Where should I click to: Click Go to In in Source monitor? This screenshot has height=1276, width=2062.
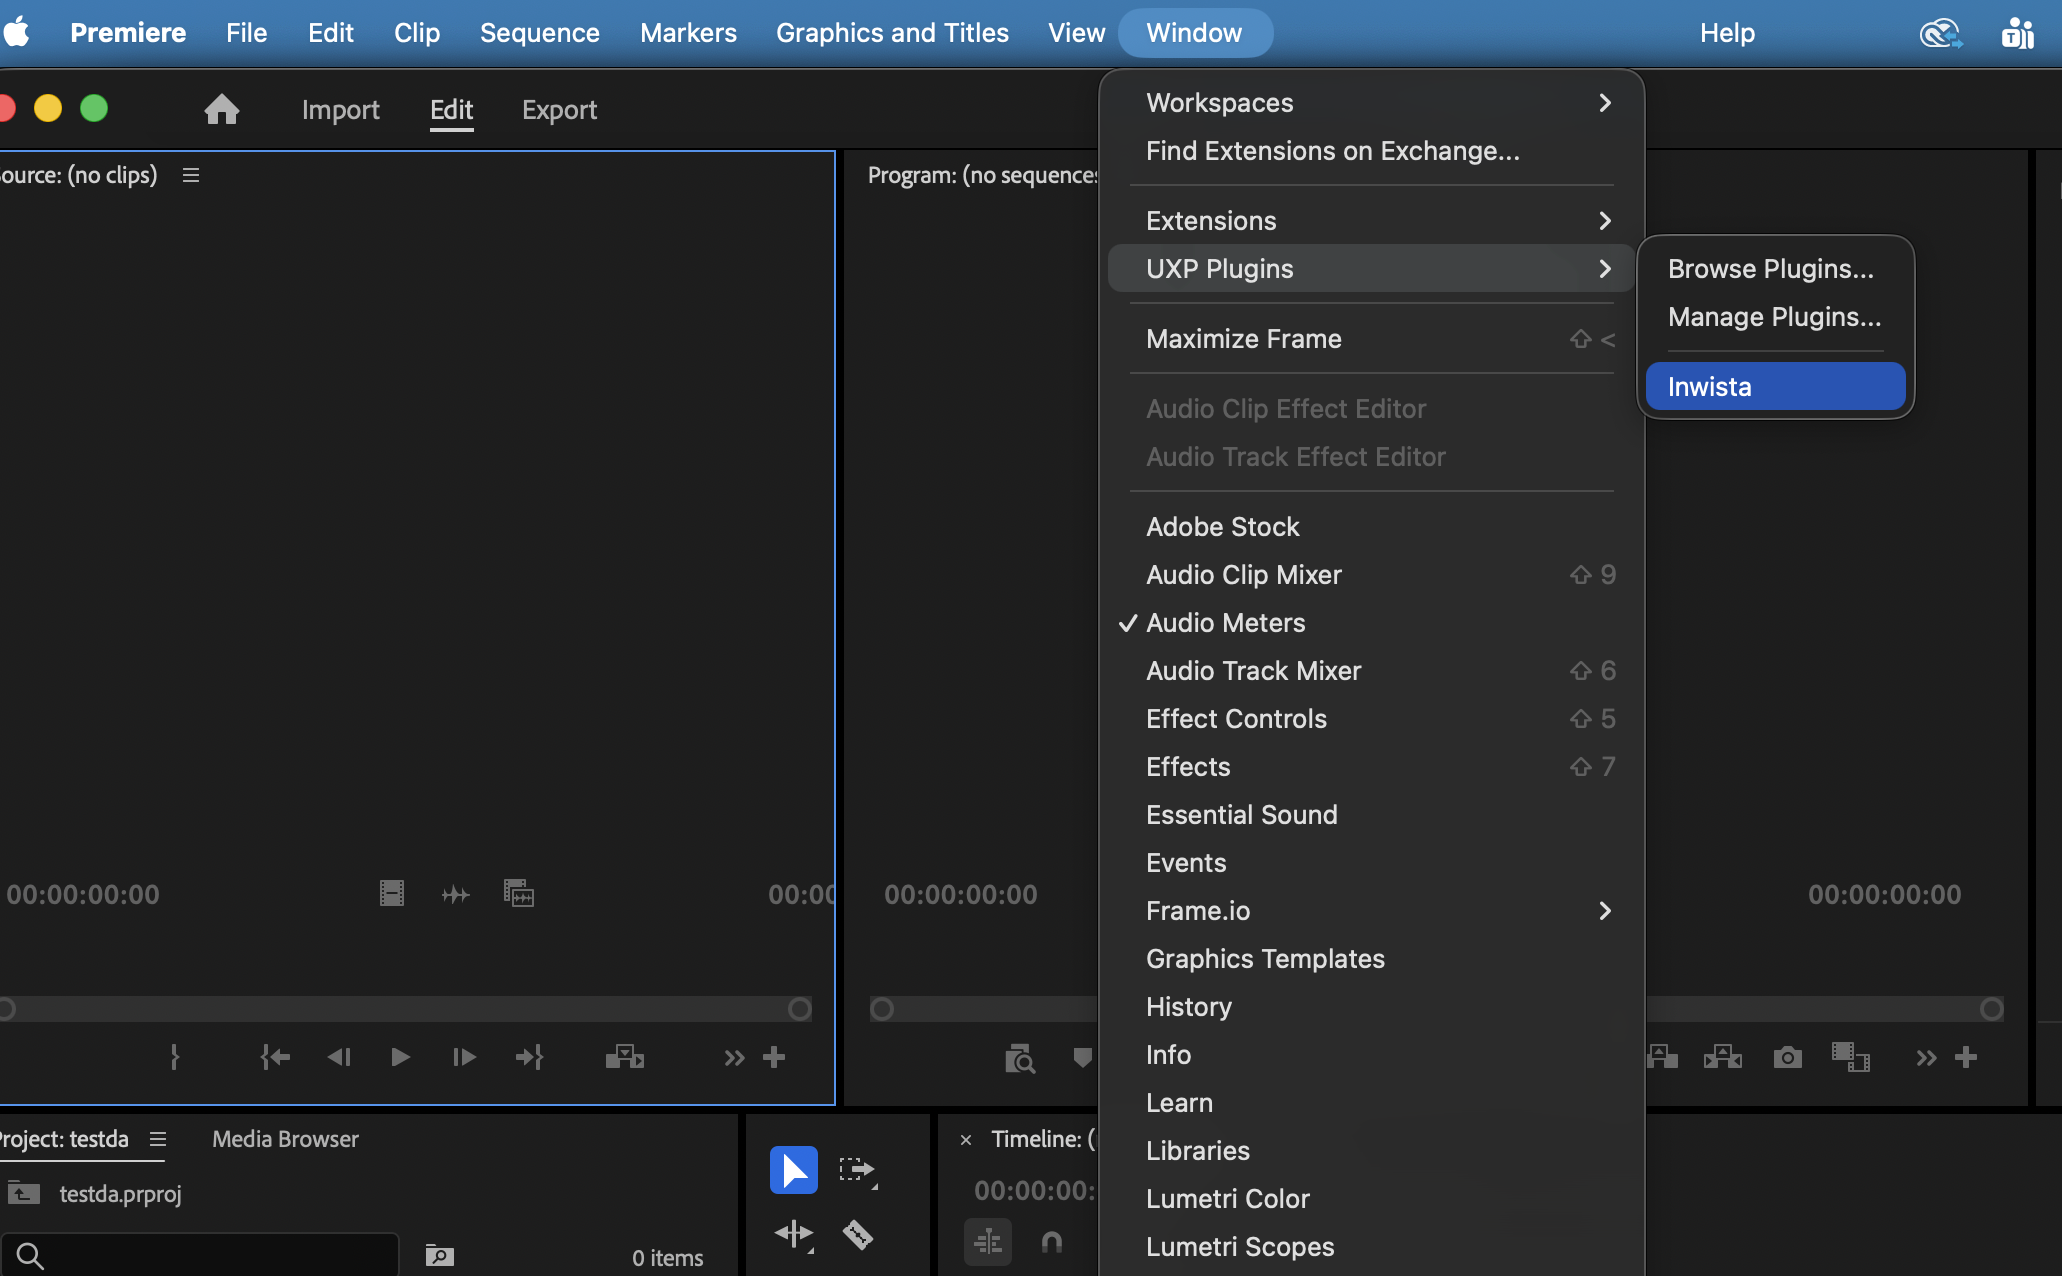point(275,1057)
